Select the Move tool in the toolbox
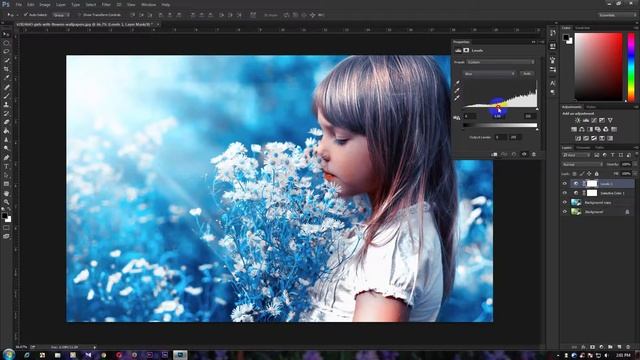 pyautogui.click(x=6, y=34)
